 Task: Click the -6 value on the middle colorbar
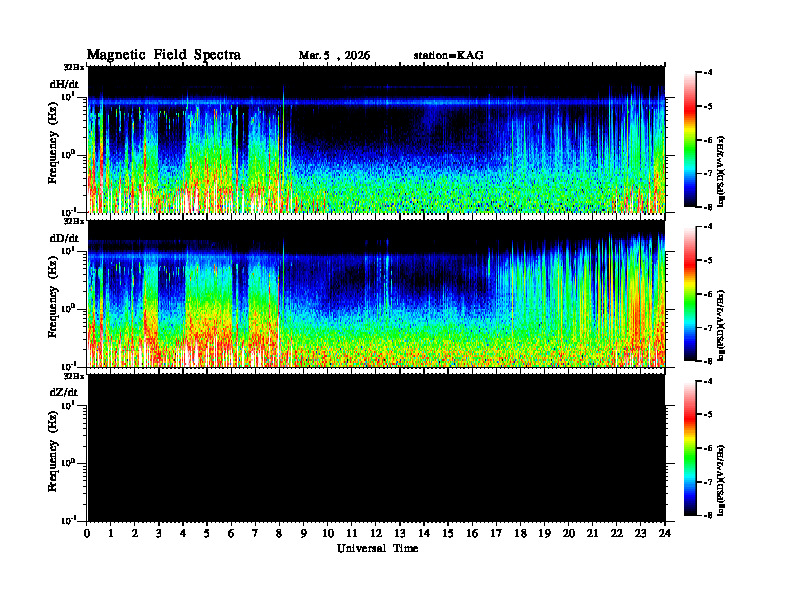click(x=708, y=294)
